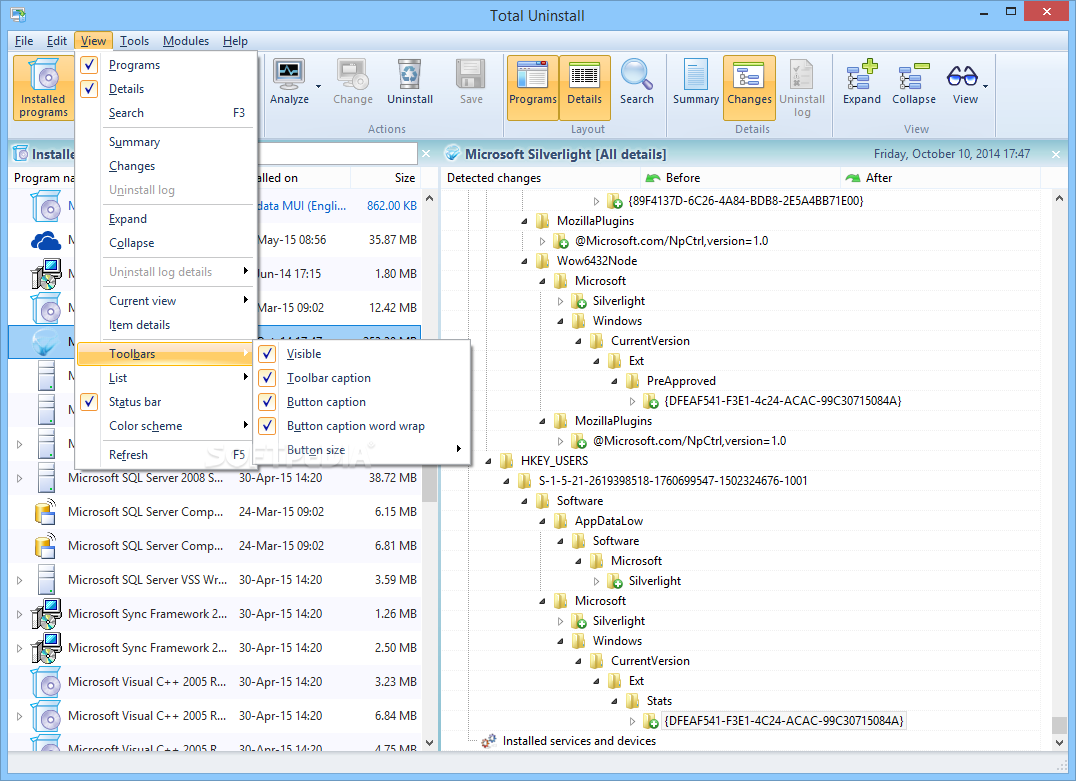Screen dimensions: 1076x781
Task: Collapse the Wow6432Node tree node
Action: 524,261
